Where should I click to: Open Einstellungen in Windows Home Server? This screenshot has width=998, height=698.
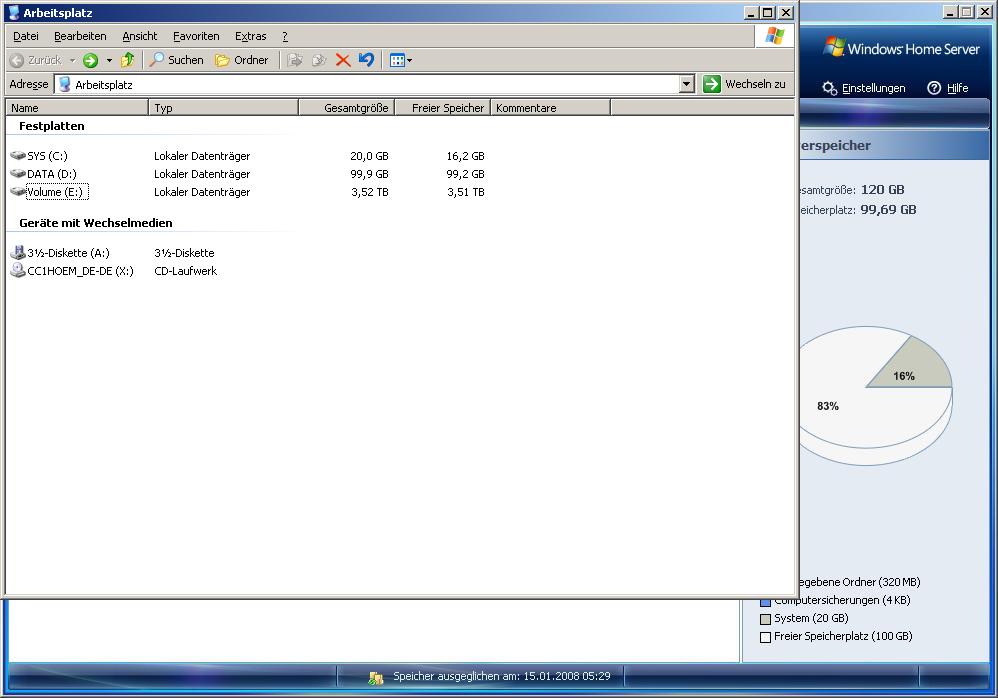(x=873, y=88)
